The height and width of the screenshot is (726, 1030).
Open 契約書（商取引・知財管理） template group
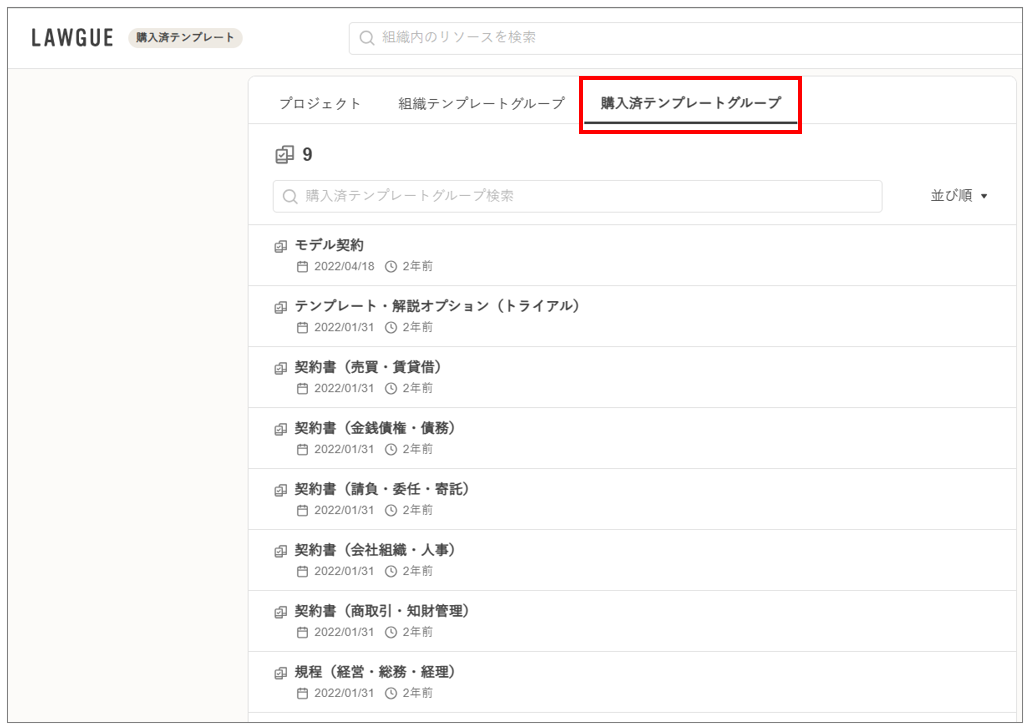click(x=382, y=611)
